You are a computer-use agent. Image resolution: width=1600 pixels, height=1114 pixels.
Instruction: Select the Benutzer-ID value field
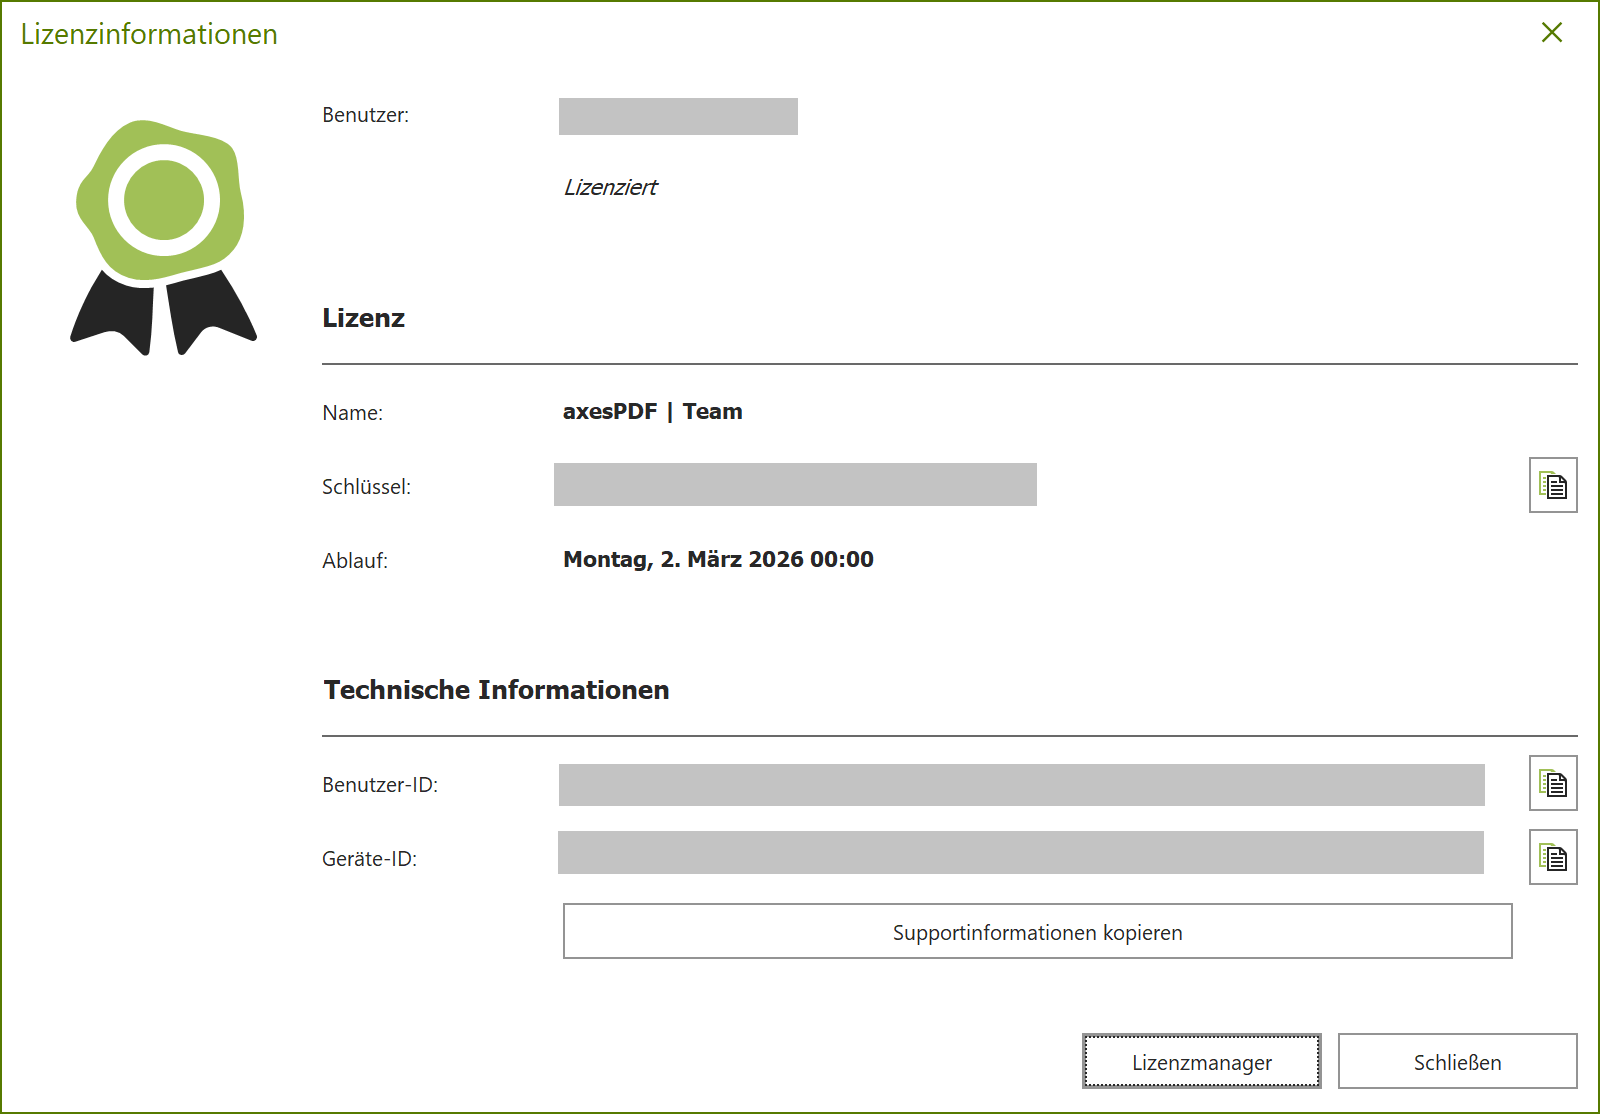pos(1021,785)
